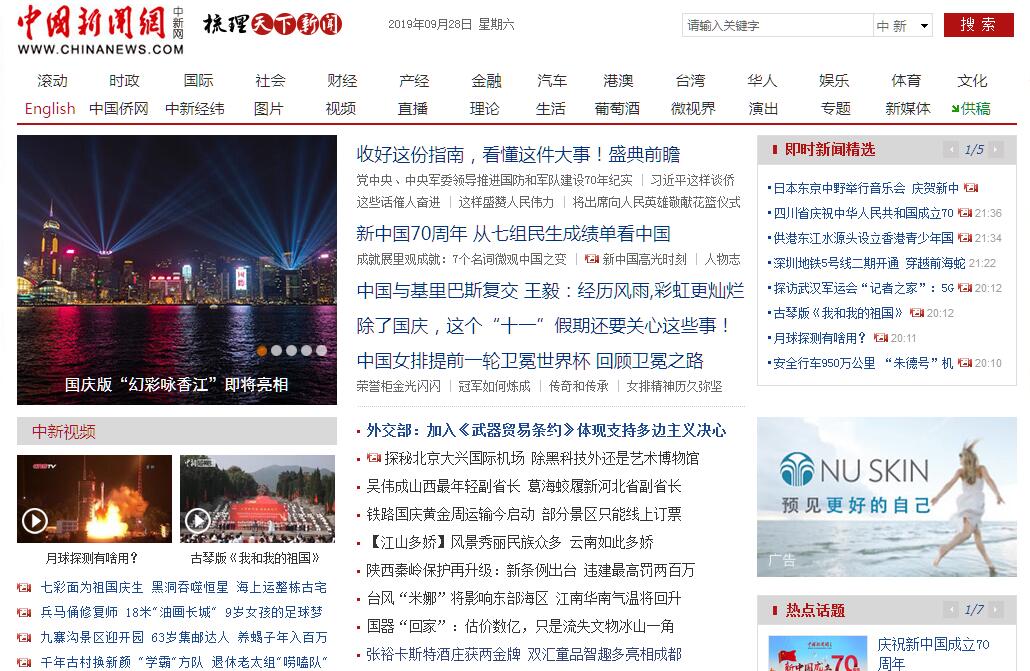Image resolution: width=1030 pixels, height=671 pixels.
Task: Open the 时政 nav menu item
Action: pyautogui.click(x=124, y=81)
